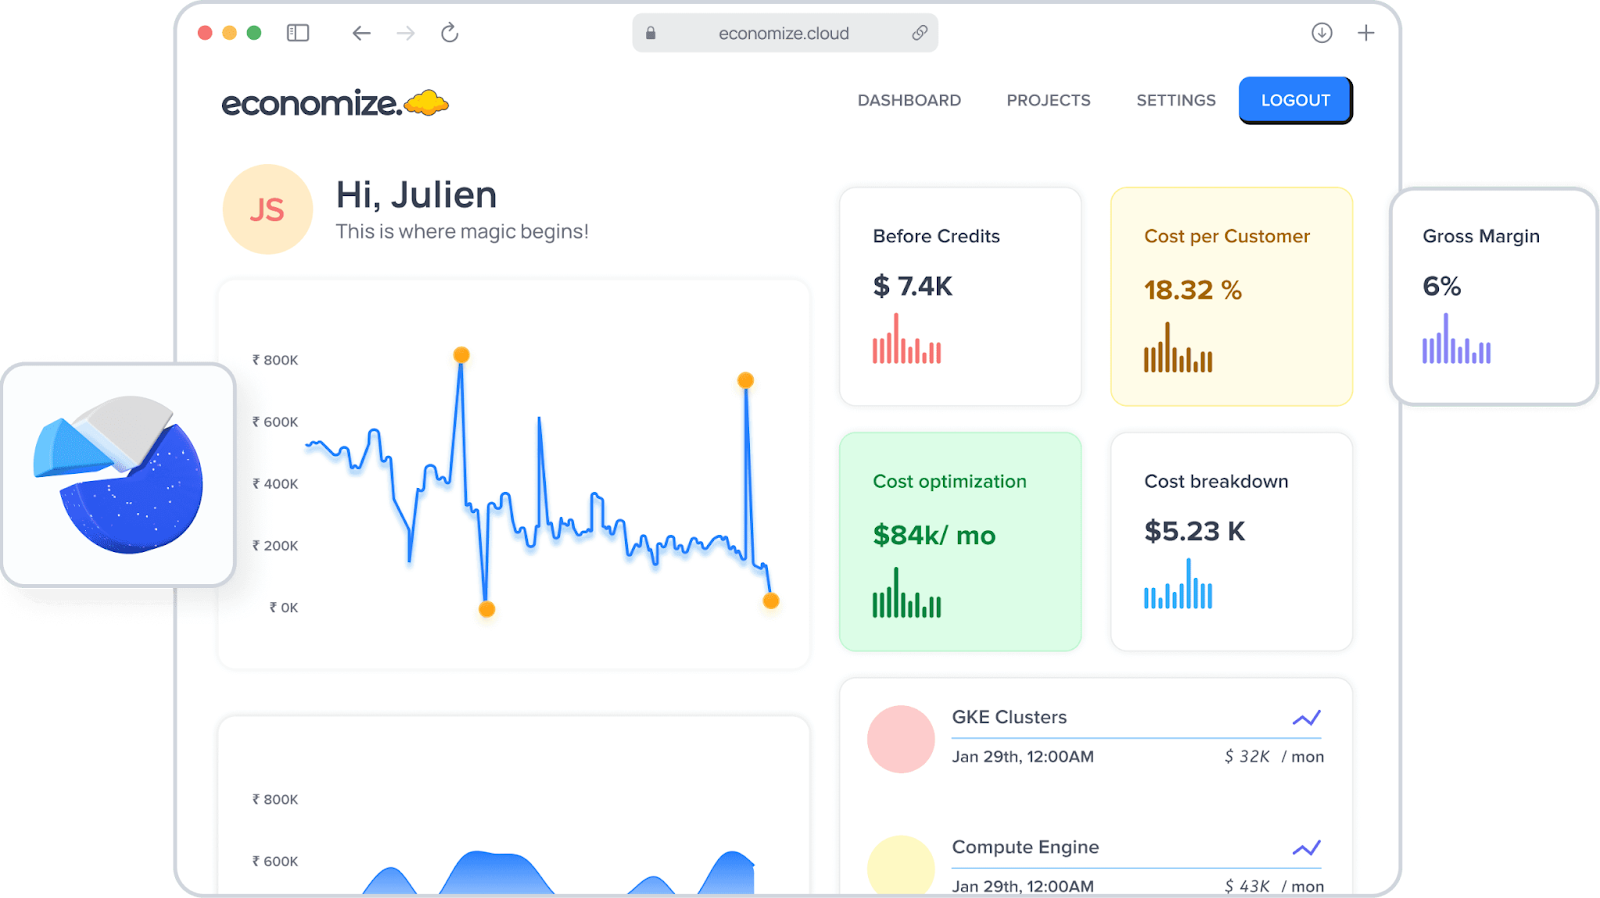Click the ₹ 400K axis label on line chart
Viewport: 1600px width, 898px height.
[x=275, y=484]
